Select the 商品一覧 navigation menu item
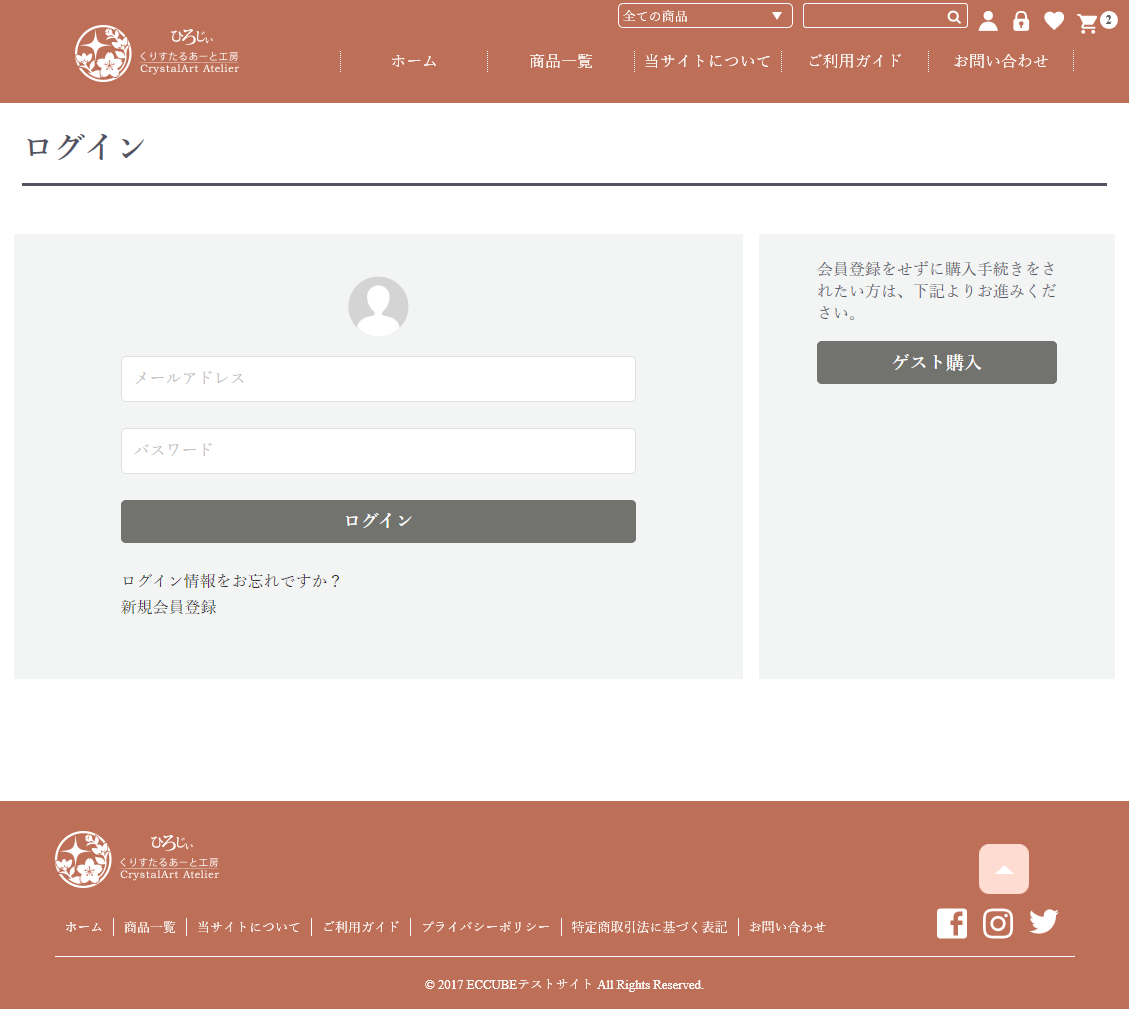Screen dimensions: 1129x1009 pyautogui.click(x=561, y=62)
